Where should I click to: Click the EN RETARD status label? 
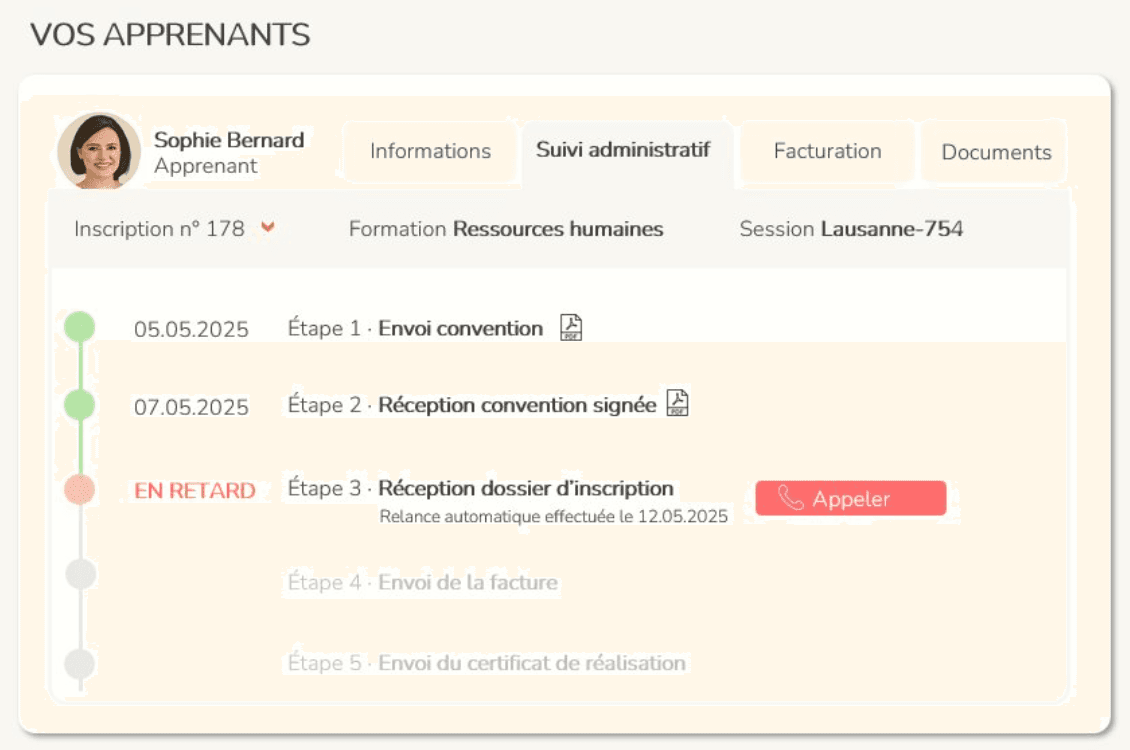195,491
